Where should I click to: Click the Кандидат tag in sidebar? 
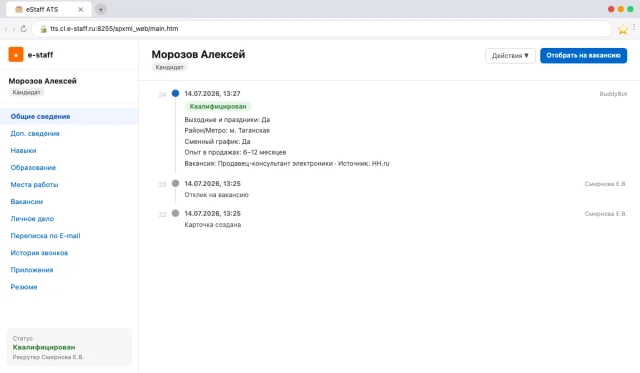coord(27,93)
